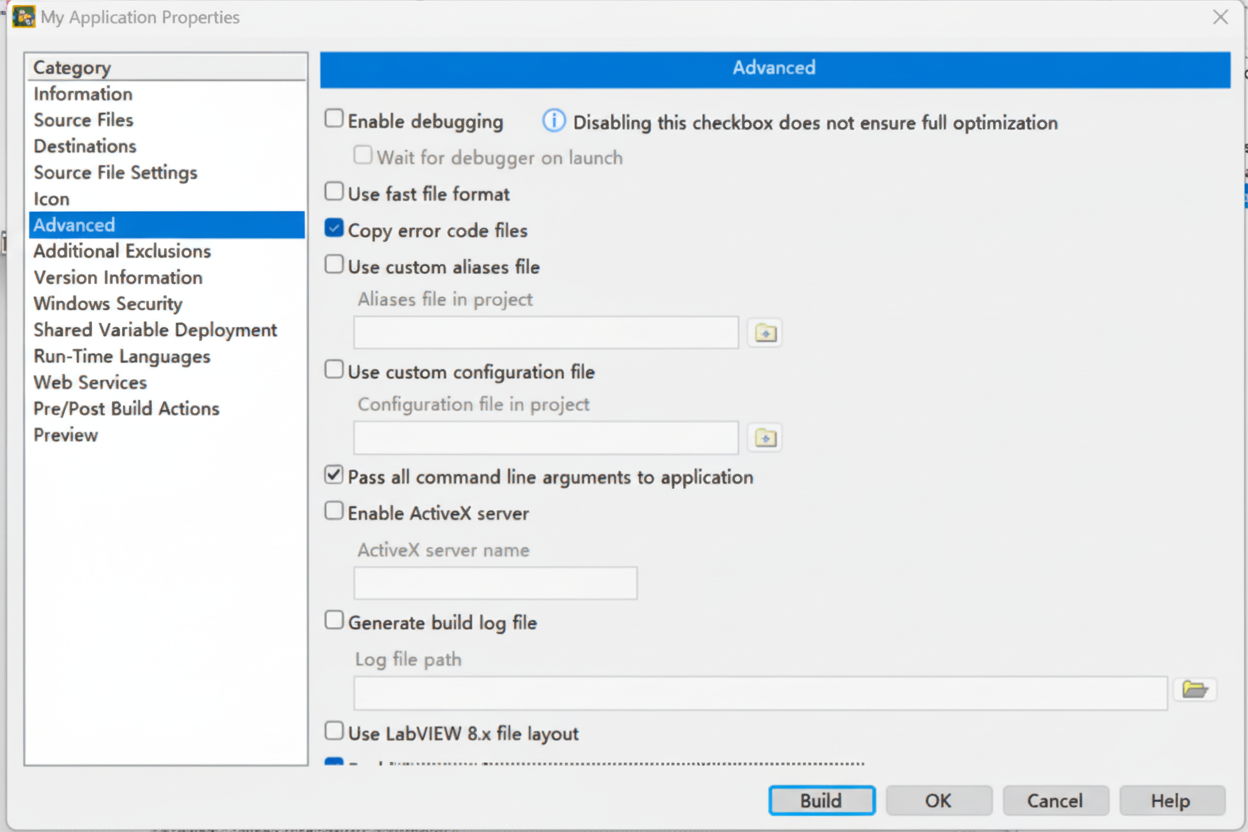Enable the ActiveX server
This screenshot has height=832, width=1248.
[x=333, y=509]
